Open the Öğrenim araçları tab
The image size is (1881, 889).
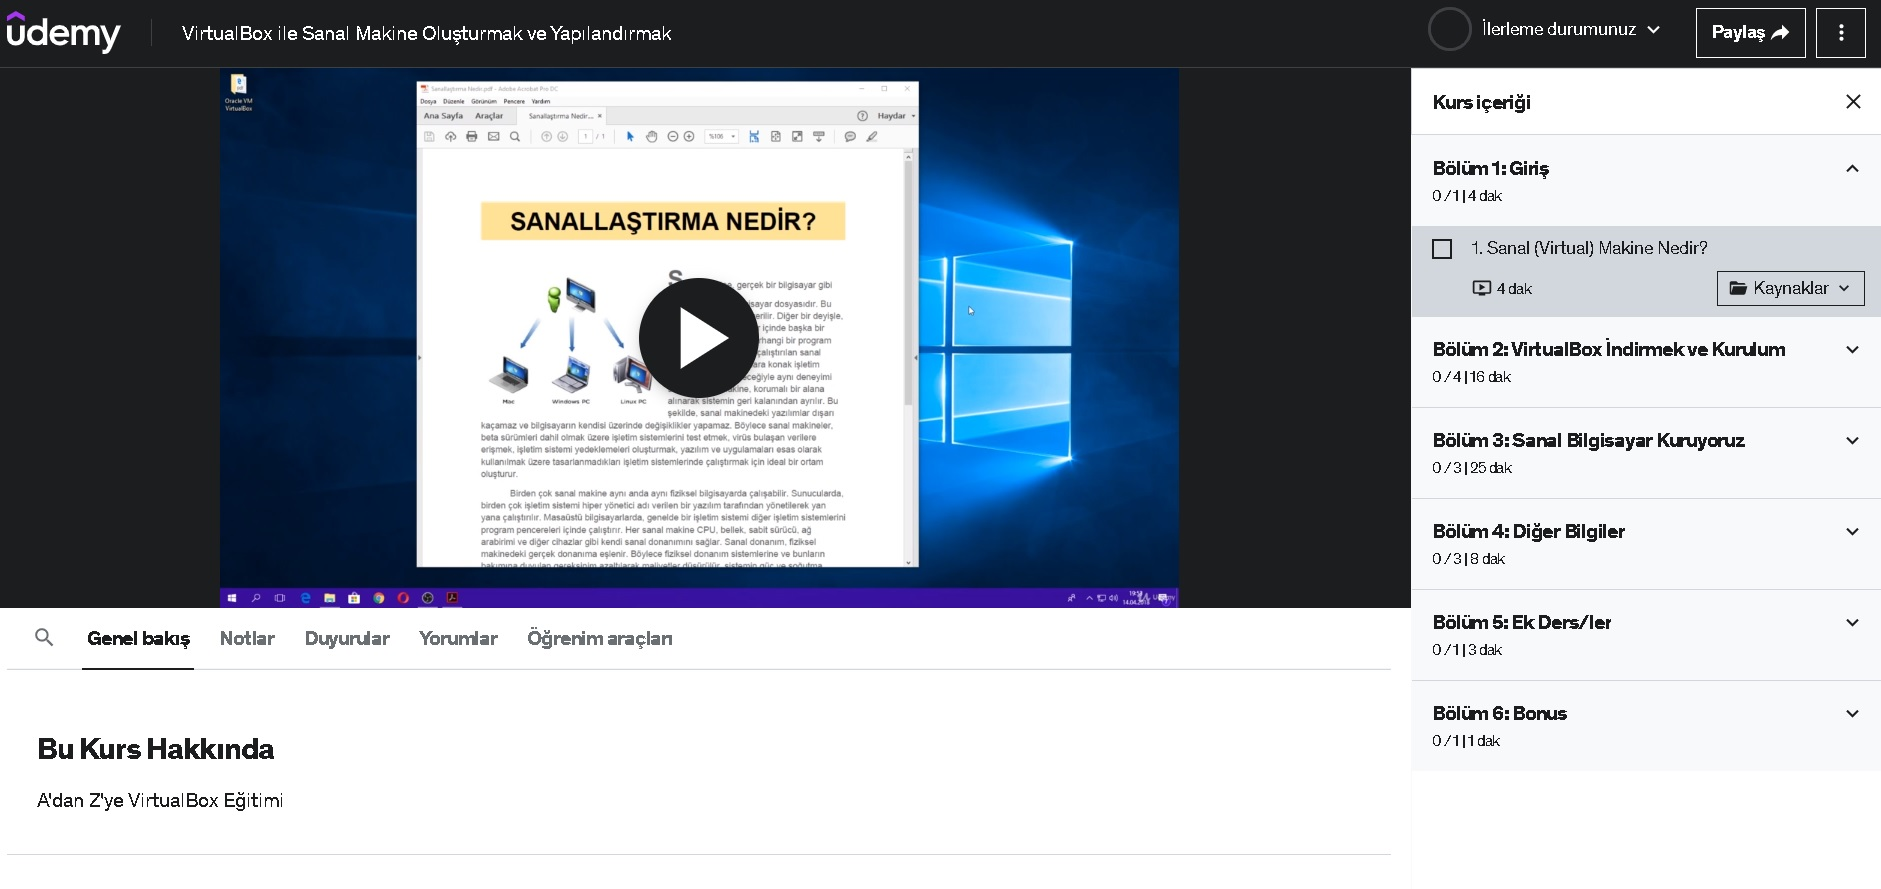tap(600, 638)
